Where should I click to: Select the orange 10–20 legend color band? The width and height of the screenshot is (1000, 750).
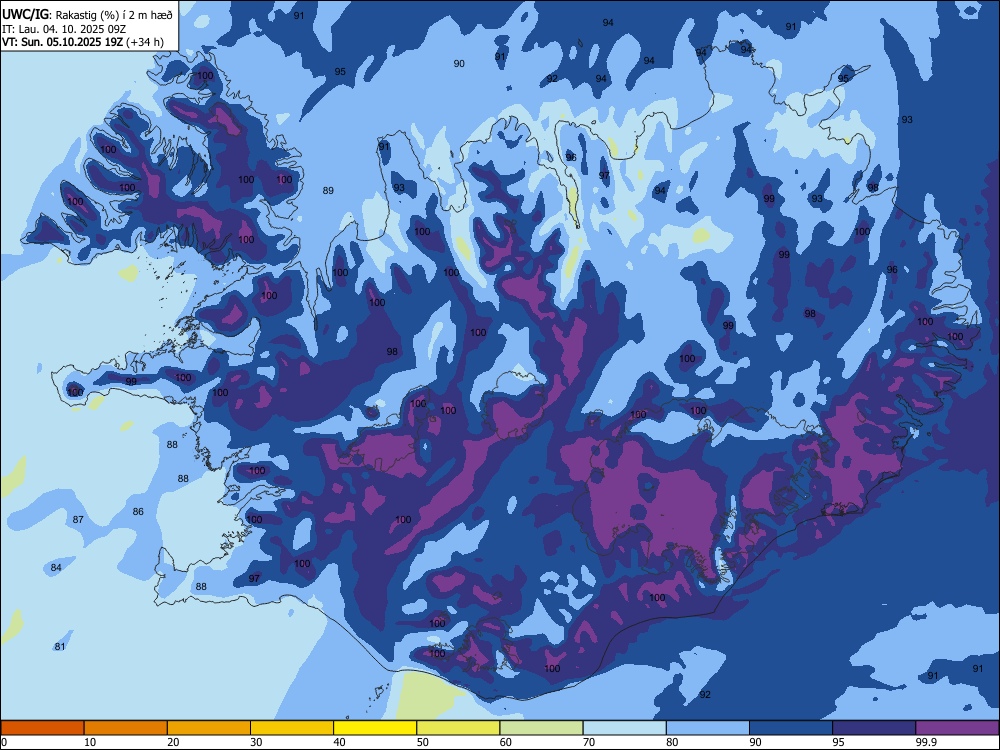pos(126,728)
